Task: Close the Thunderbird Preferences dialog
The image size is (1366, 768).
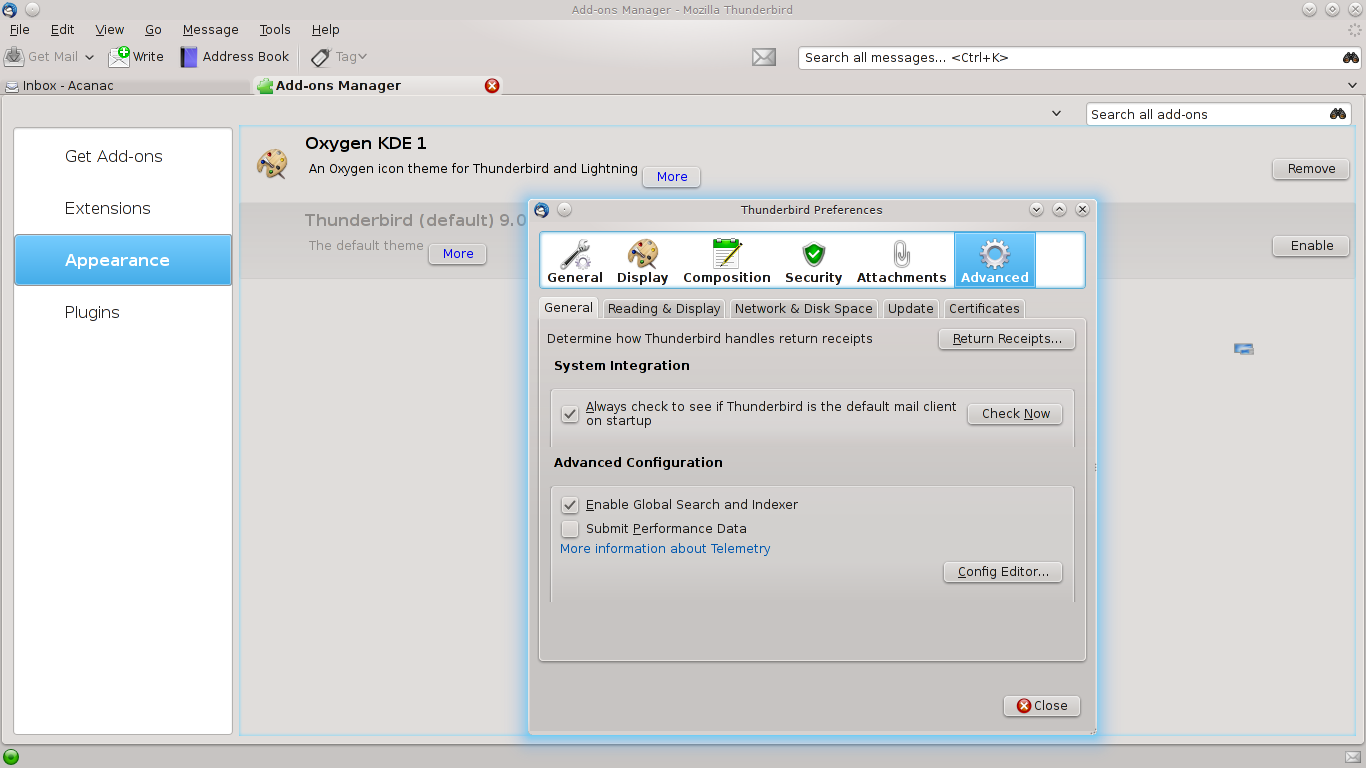Action: [x=1042, y=706]
